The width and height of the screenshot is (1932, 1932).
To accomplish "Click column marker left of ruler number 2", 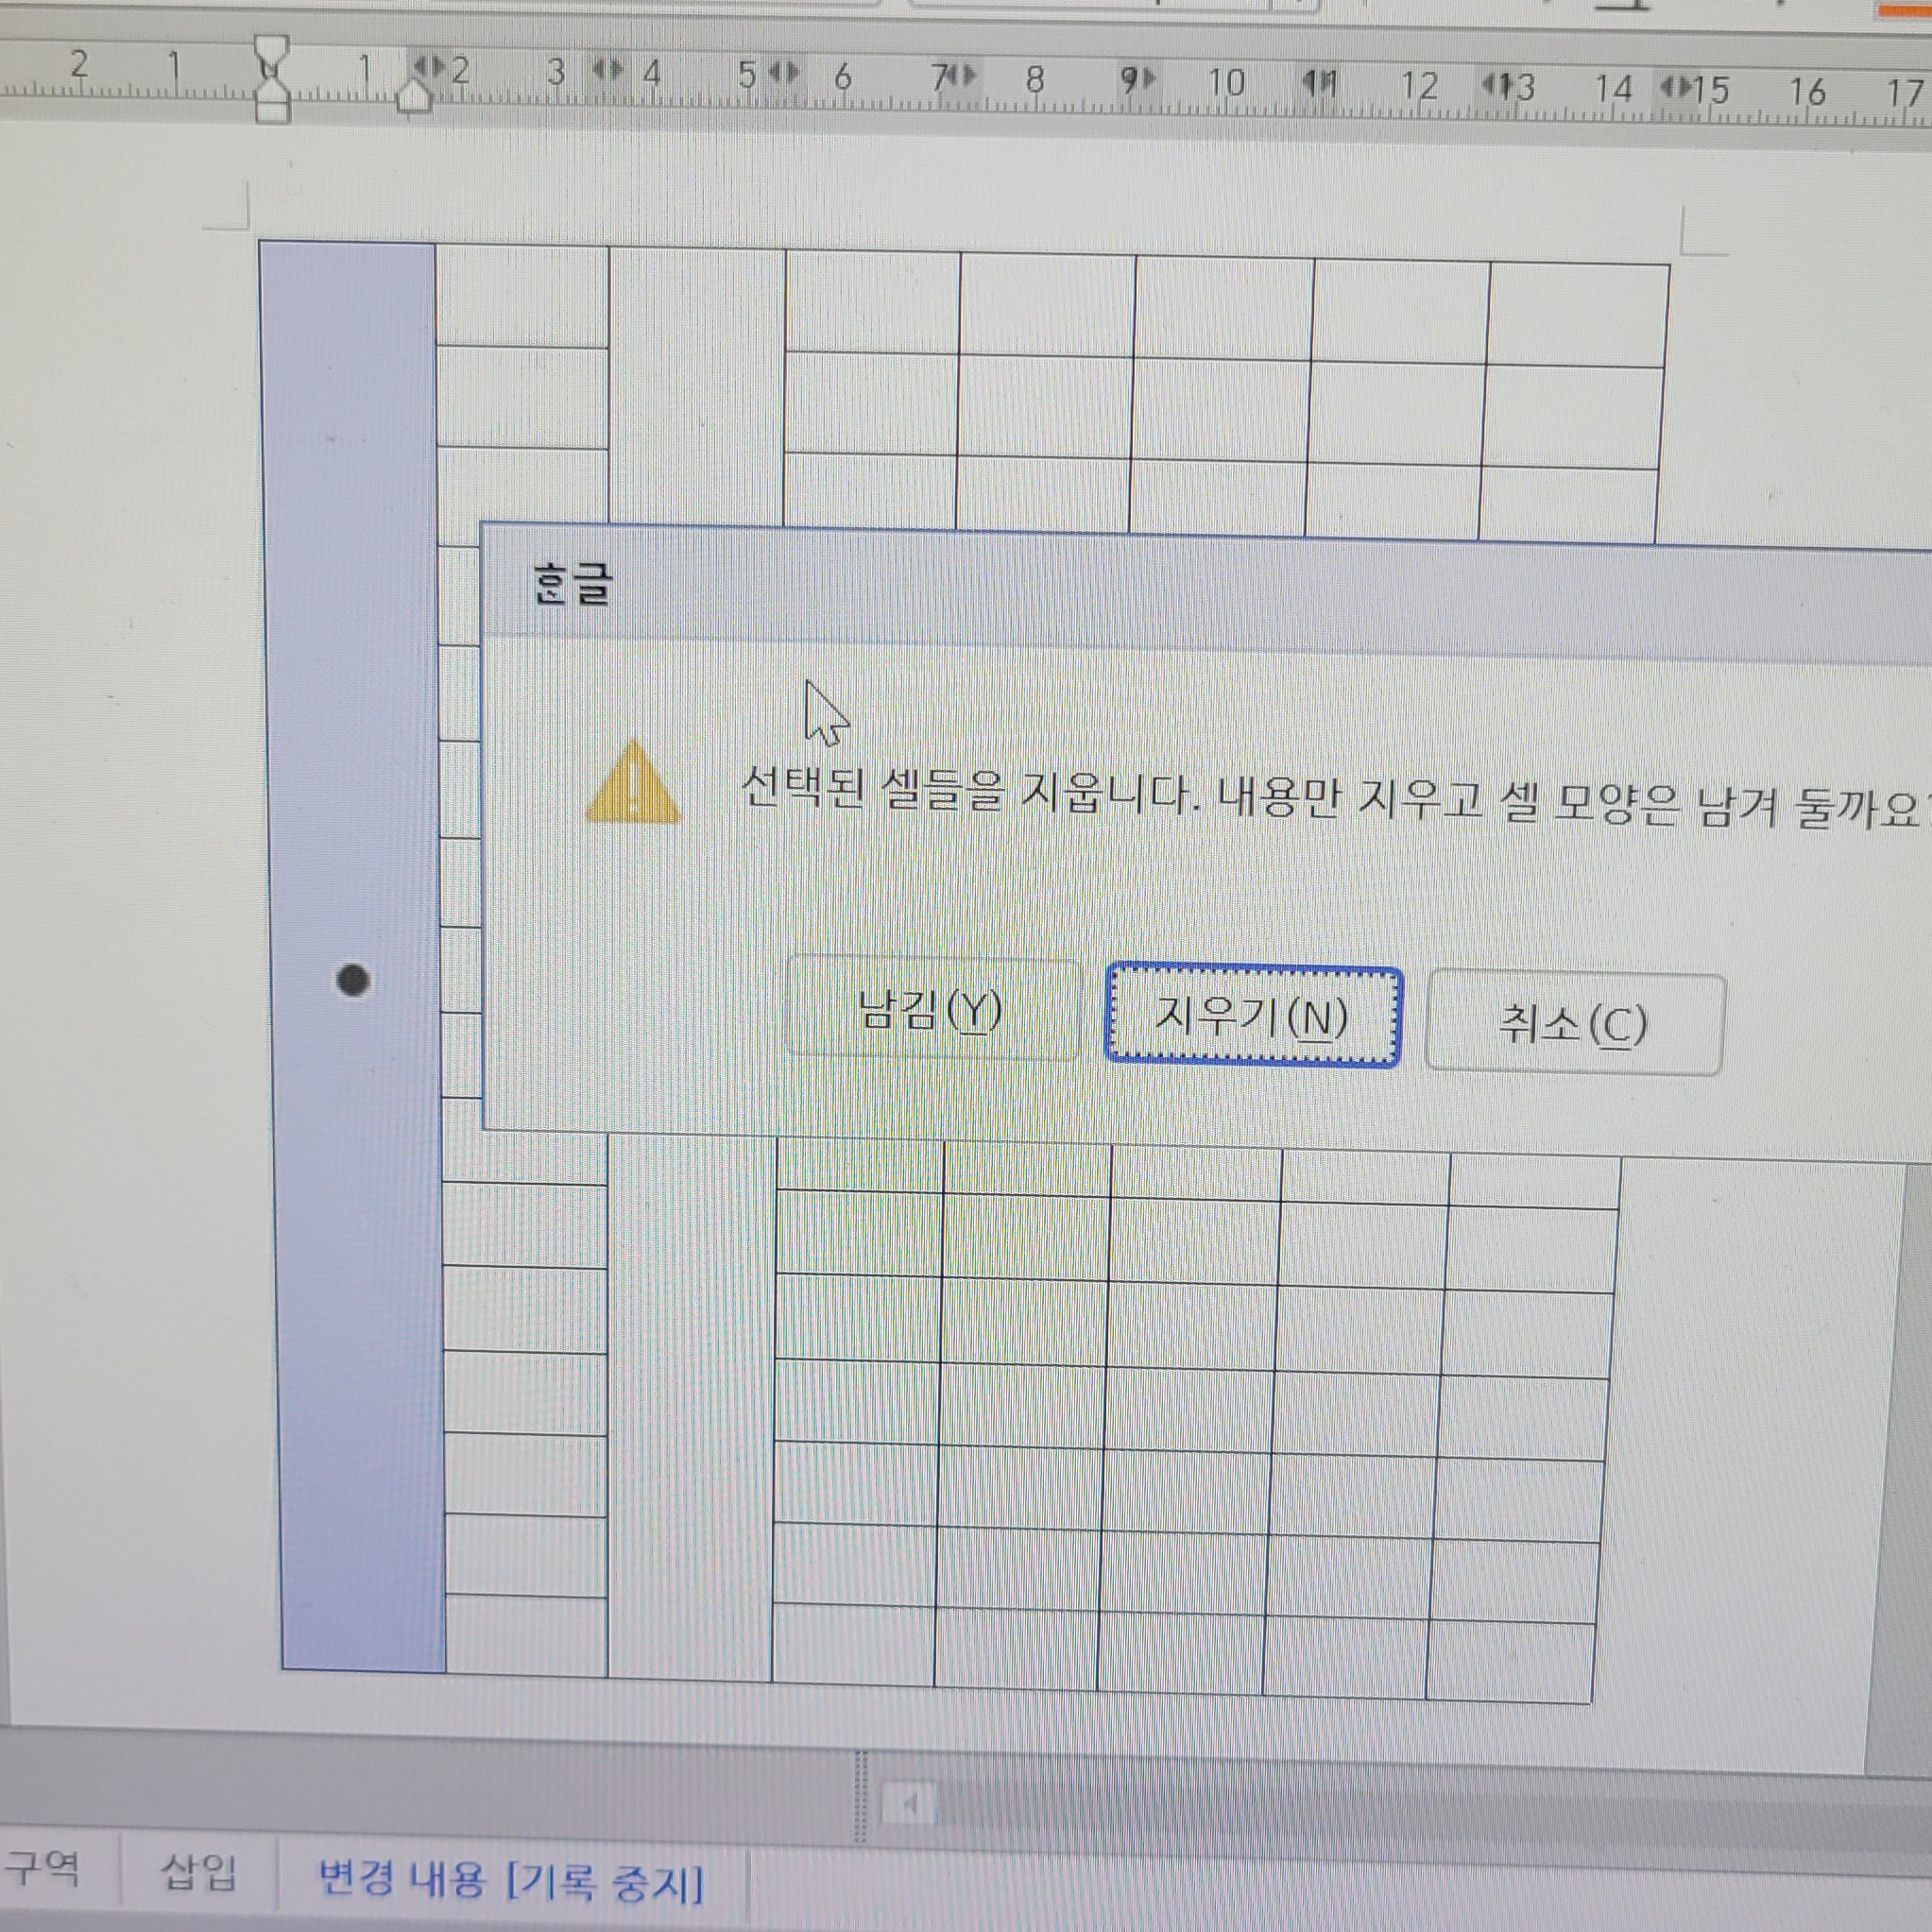I will click(430, 67).
